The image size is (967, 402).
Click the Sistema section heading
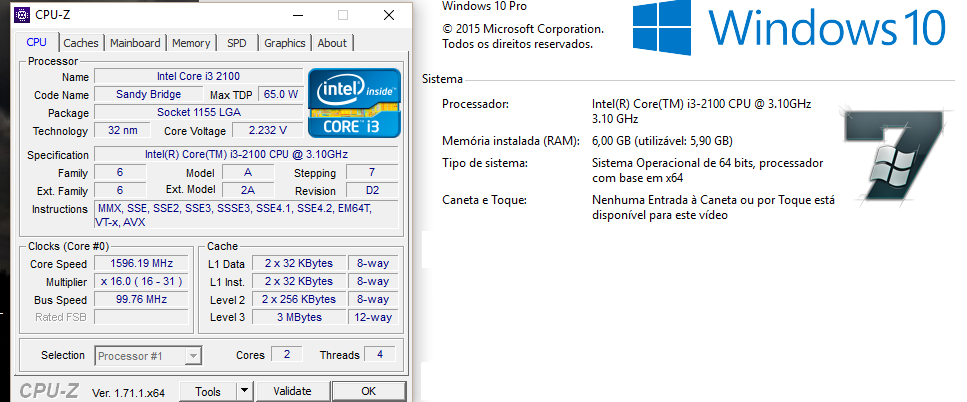(442, 79)
